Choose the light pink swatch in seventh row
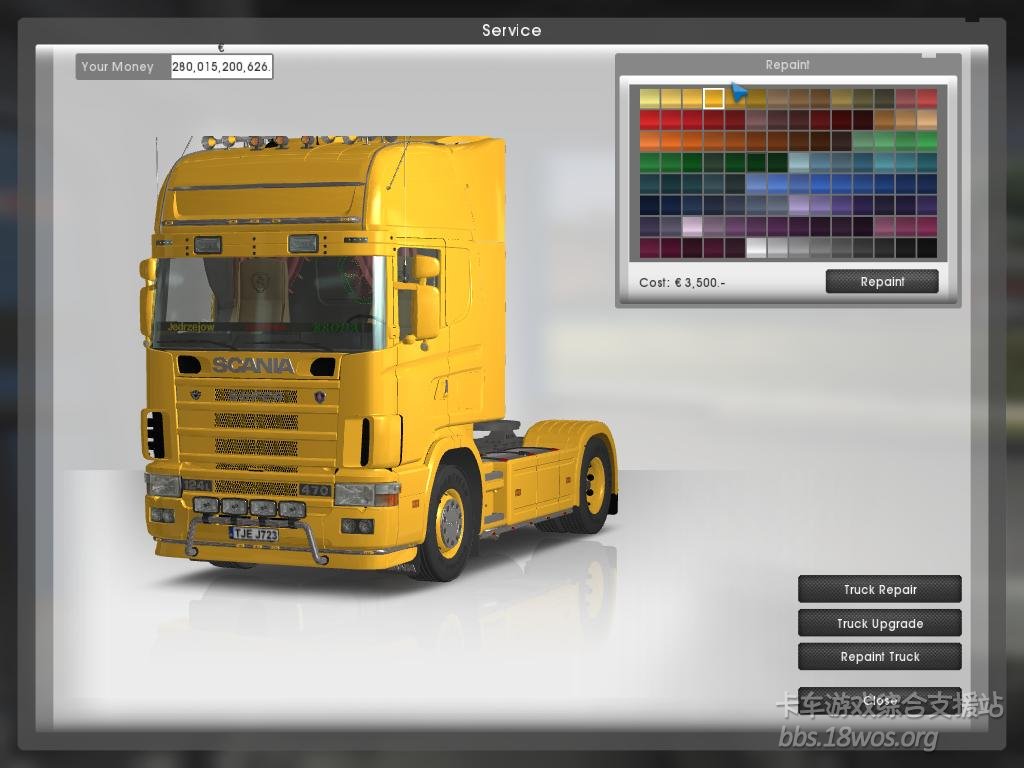The height and width of the screenshot is (768, 1024). (692, 226)
